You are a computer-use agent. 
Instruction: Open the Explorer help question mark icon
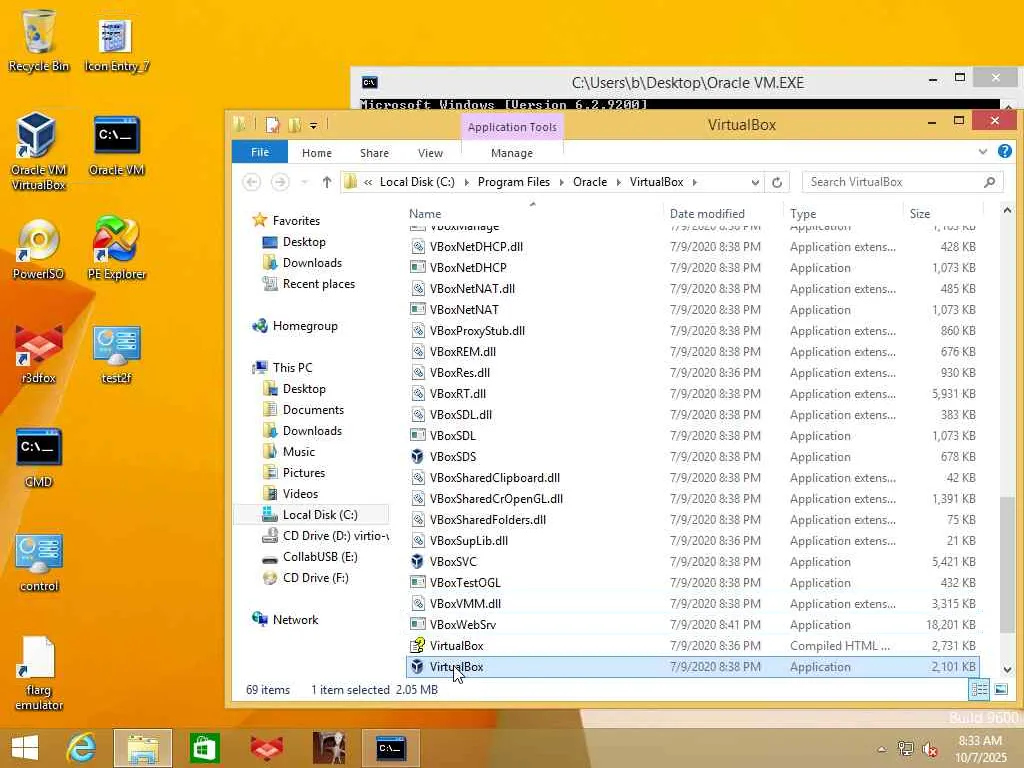point(1004,152)
